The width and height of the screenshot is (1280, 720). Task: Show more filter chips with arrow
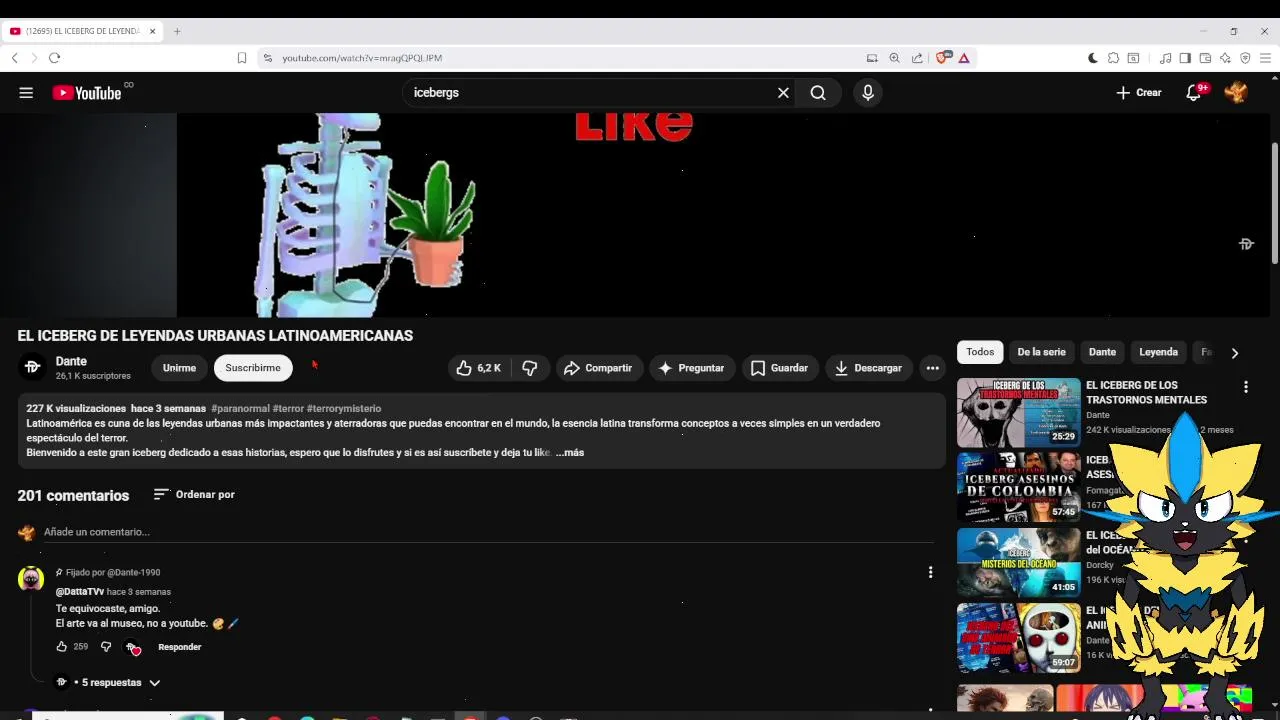pyautogui.click(x=1235, y=353)
